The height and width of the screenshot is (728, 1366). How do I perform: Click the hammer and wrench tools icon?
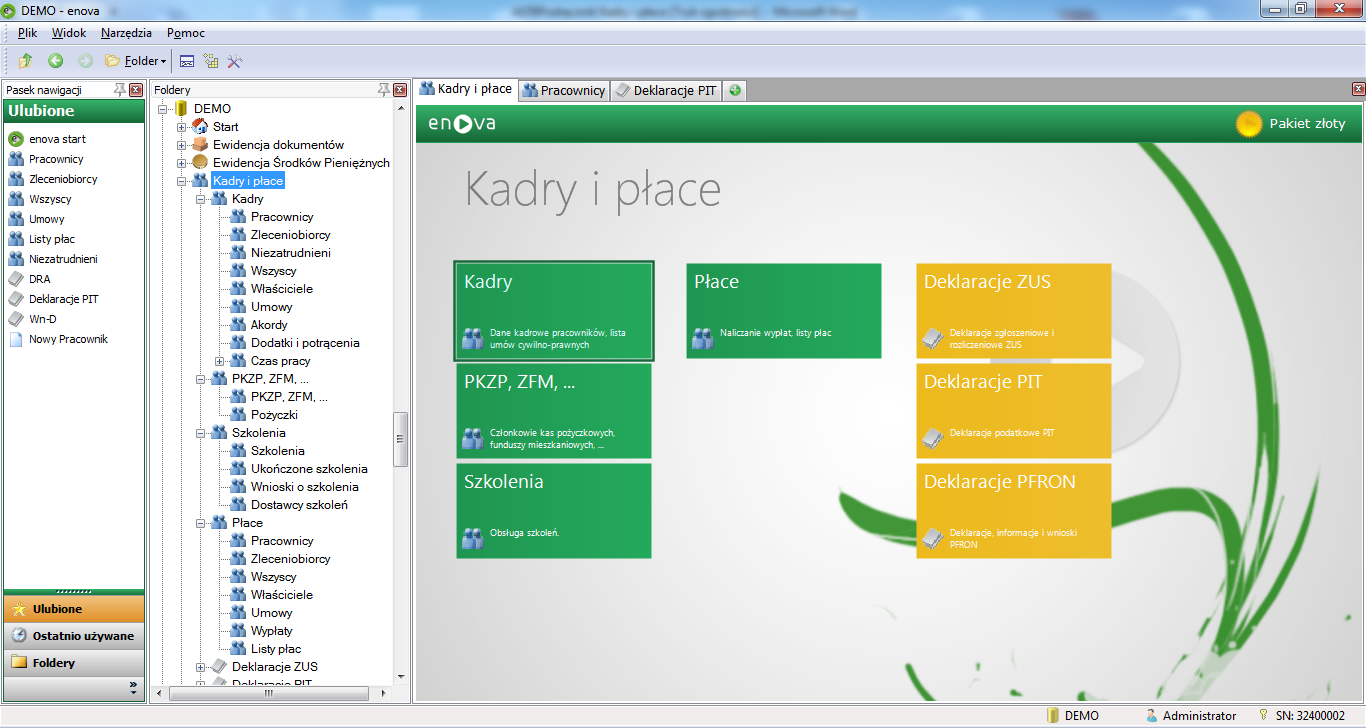point(235,61)
